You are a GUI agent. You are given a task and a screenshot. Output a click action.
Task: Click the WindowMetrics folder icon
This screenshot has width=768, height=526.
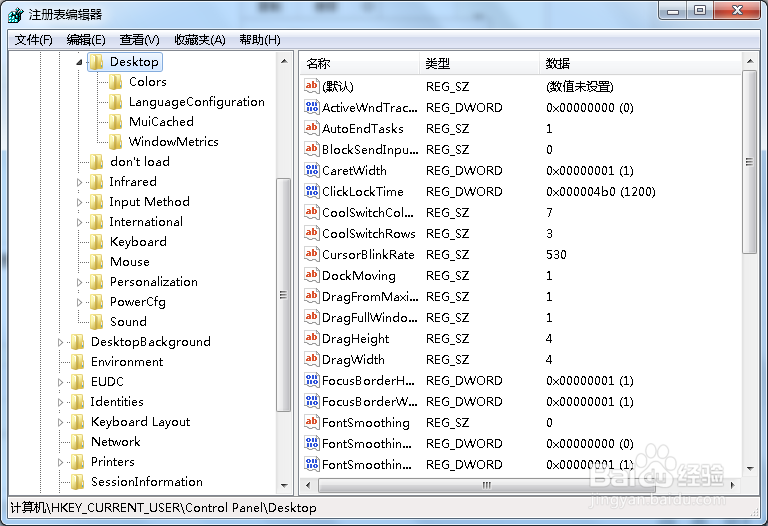(116, 142)
